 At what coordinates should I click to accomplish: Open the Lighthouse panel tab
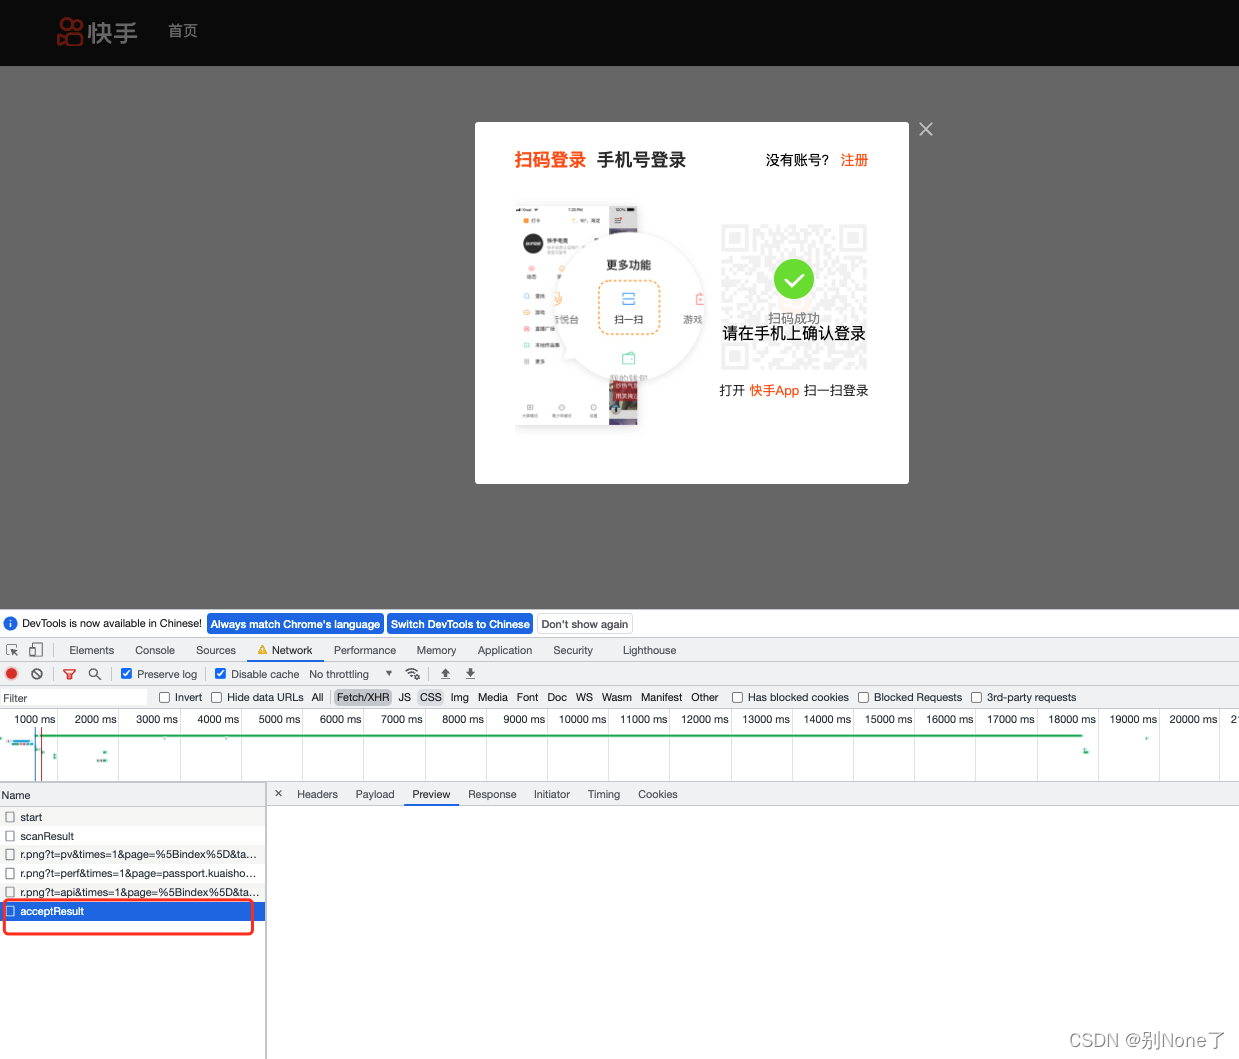(650, 650)
